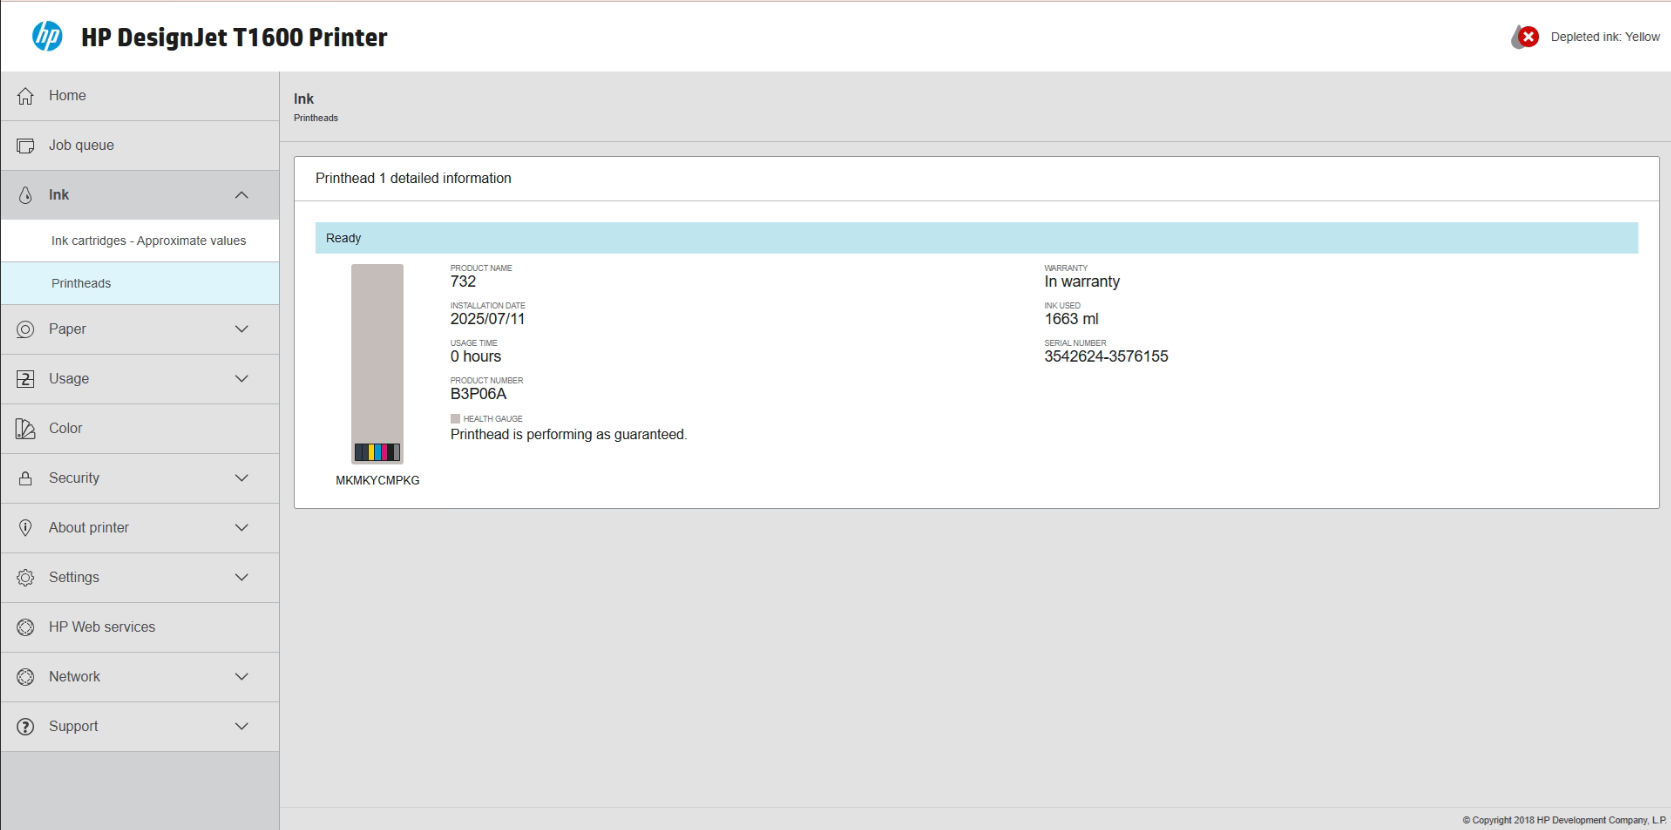Click the Settings gear icon

click(x=26, y=578)
